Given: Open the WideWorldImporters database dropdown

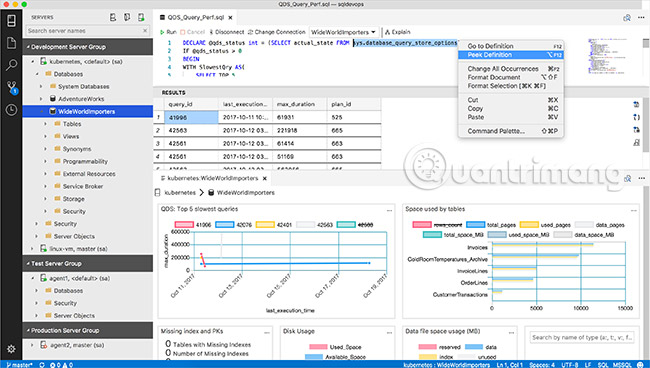Looking at the screenshot, I should [343, 32].
